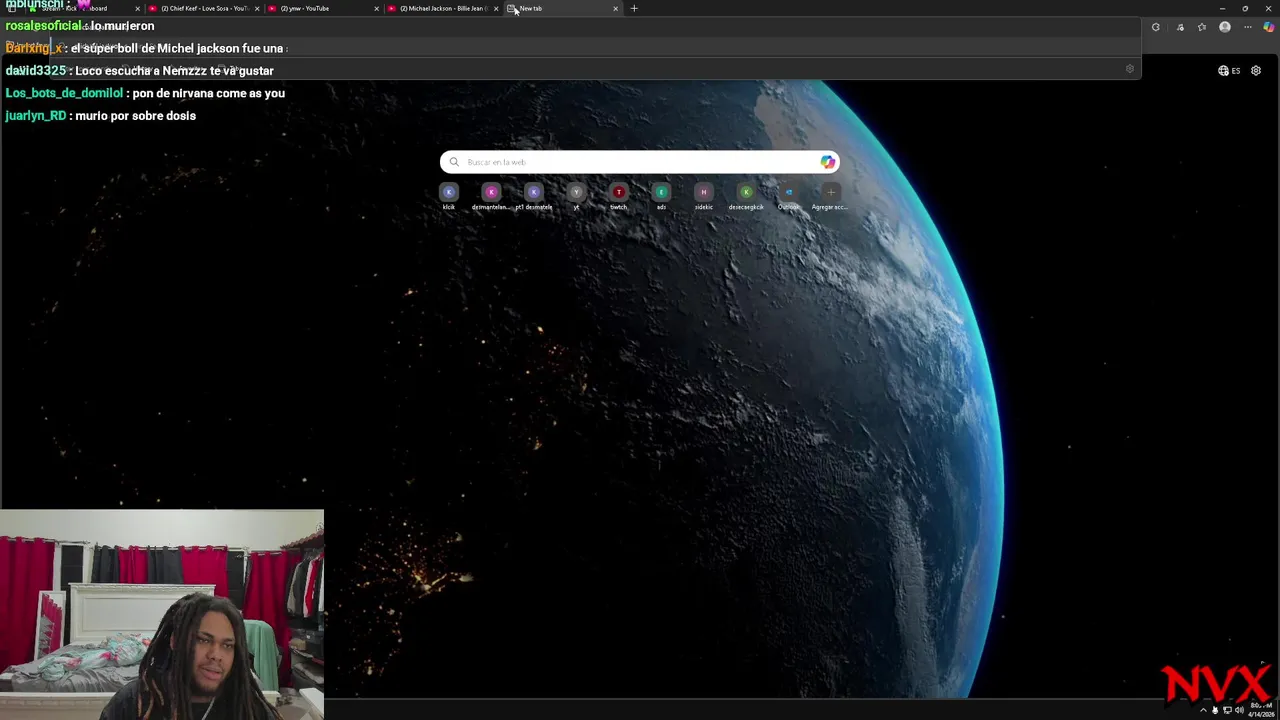Screen dimensions: 1280x720
Task: Click chat username 'Los_bots_de_domilol'
Action: (64, 93)
